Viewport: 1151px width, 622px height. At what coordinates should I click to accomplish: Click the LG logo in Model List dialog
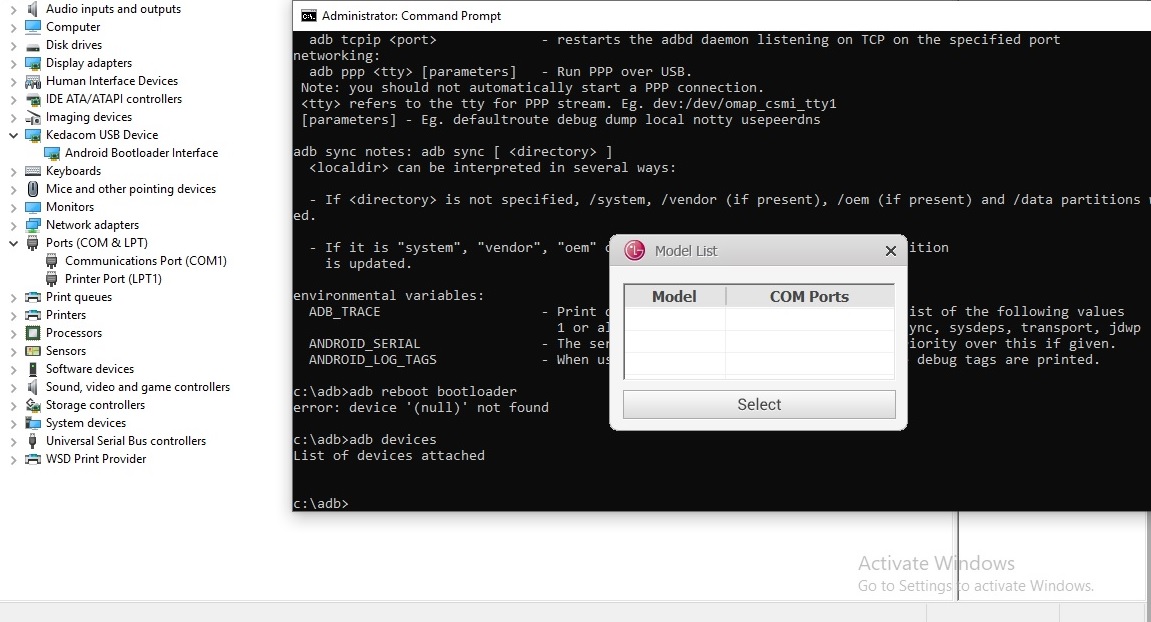[634, 251]
